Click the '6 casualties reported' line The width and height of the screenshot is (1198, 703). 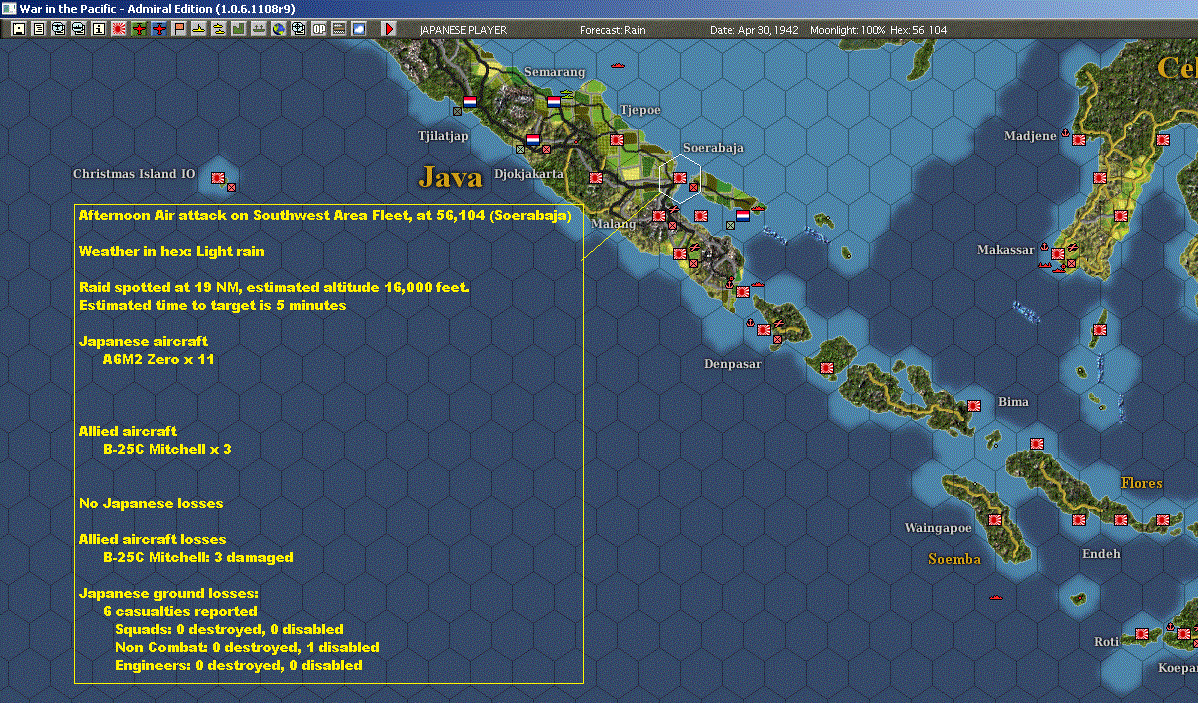(x=180, y=611)
